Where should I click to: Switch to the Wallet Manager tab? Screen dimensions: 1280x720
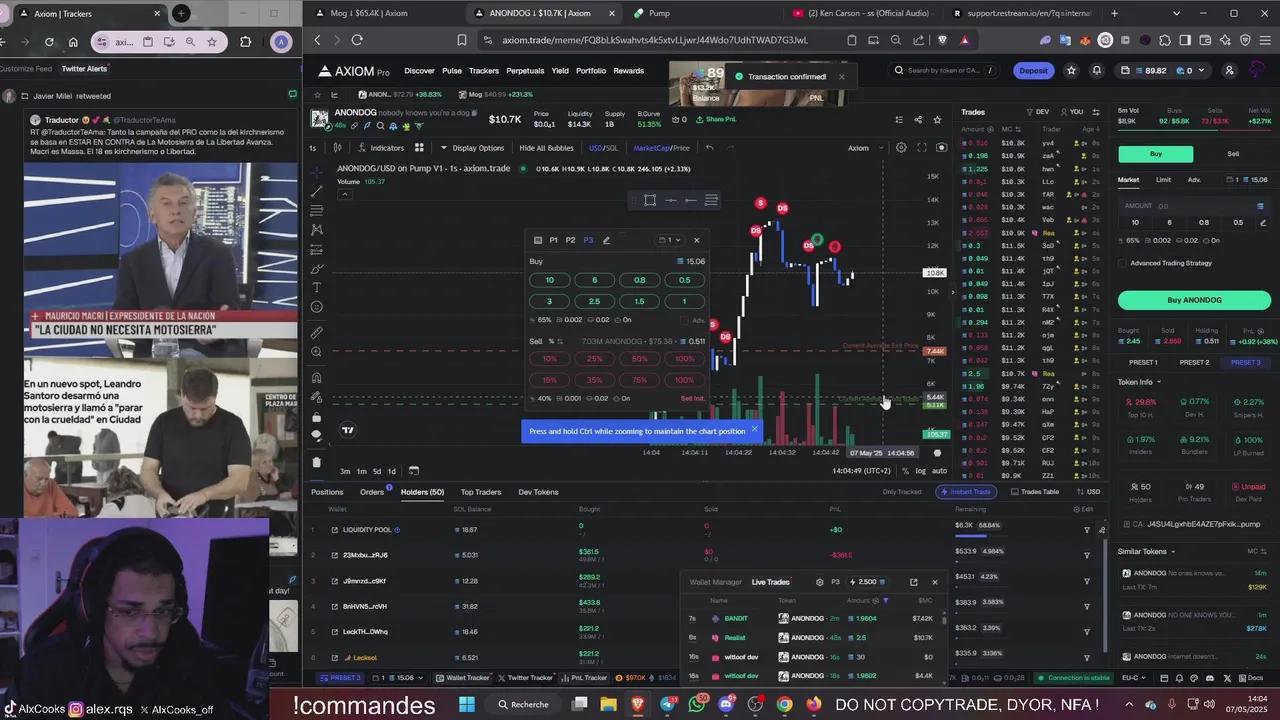pos(715,582)
